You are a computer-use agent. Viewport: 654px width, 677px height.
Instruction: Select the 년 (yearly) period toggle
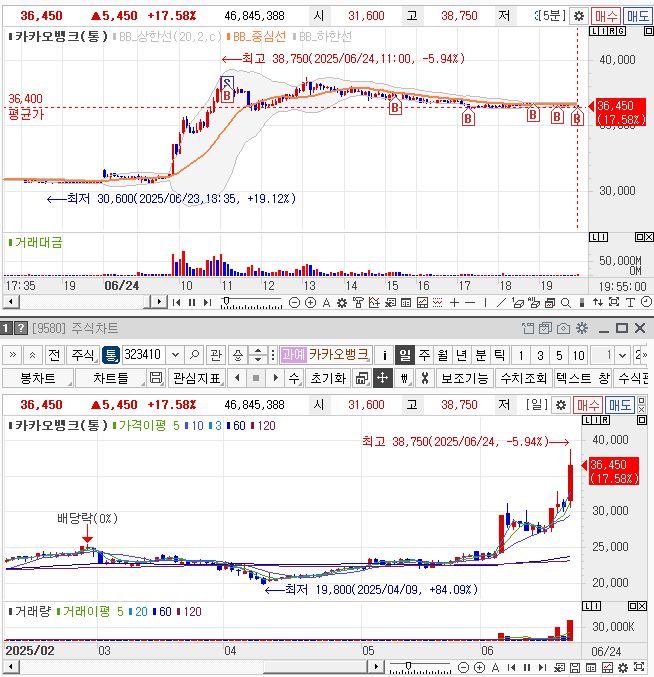click(x=462, y=355)
